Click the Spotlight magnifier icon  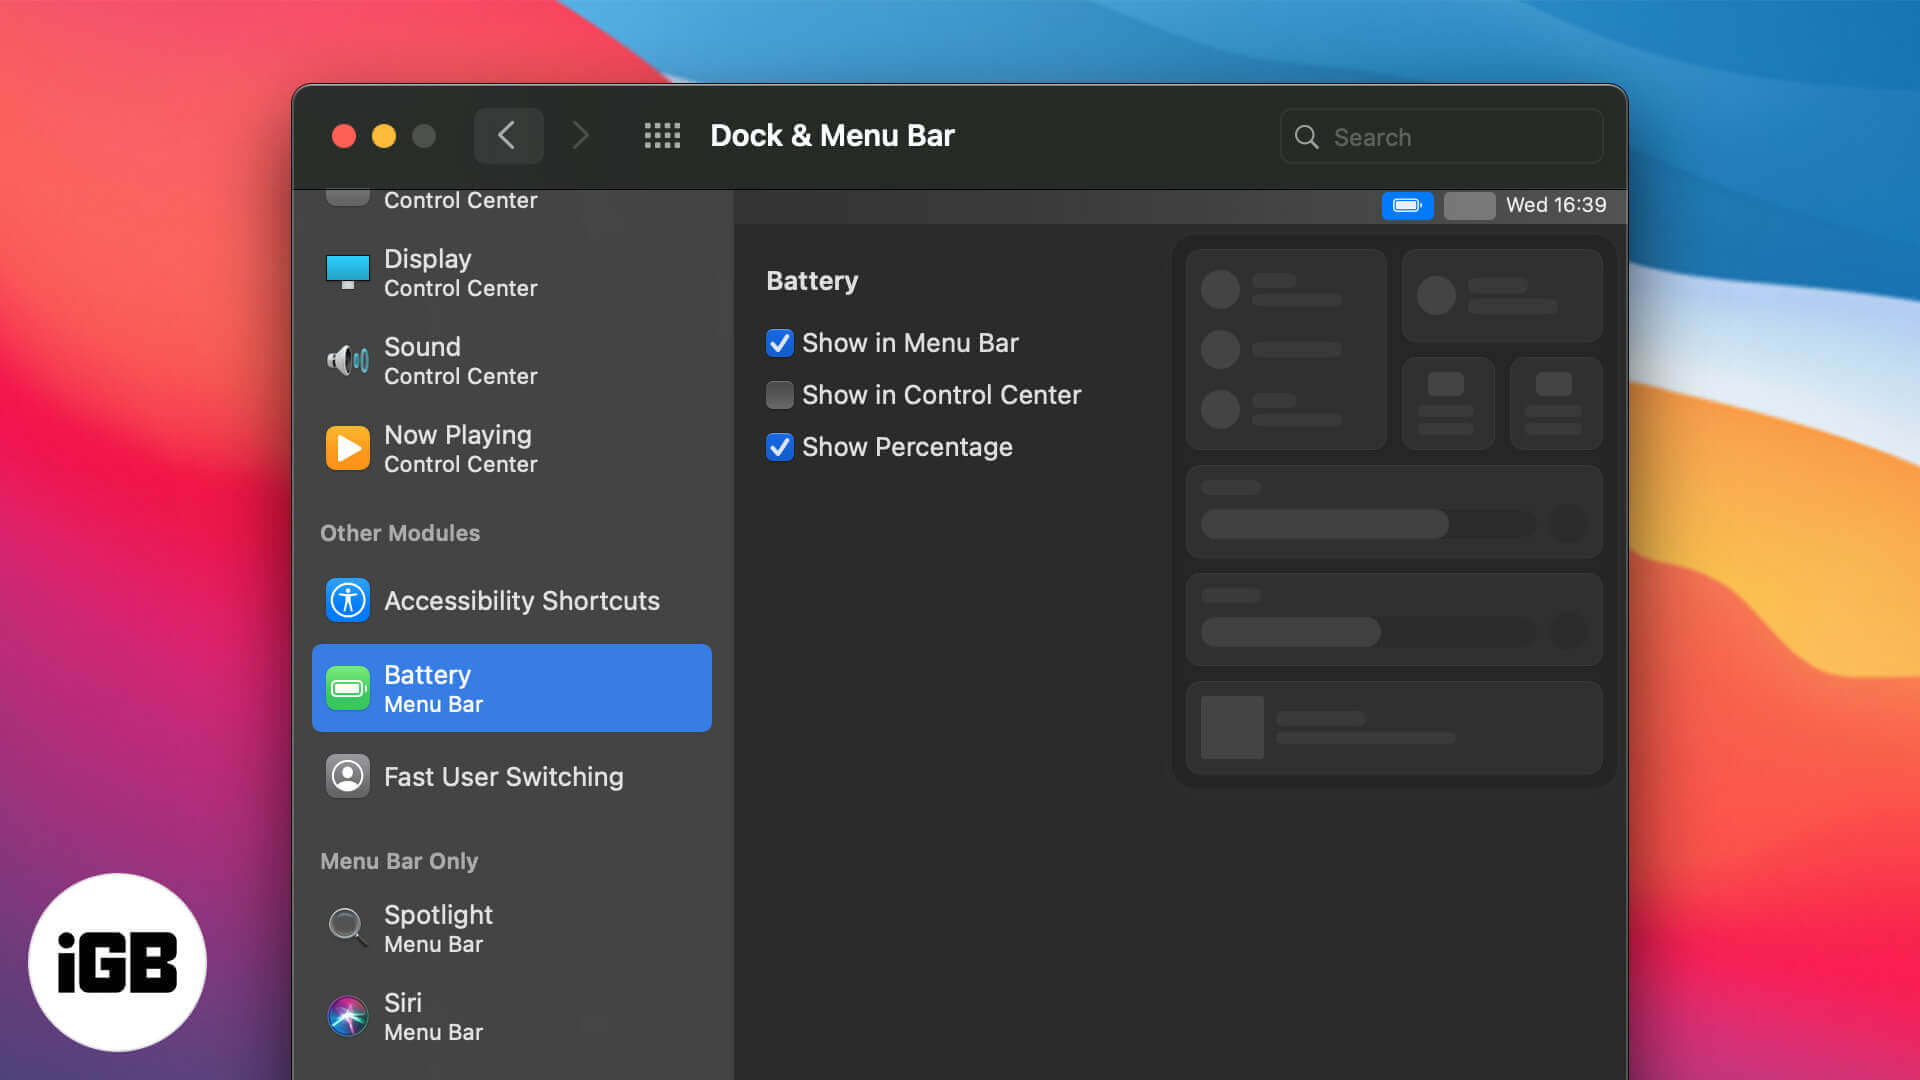click(347, 928)
